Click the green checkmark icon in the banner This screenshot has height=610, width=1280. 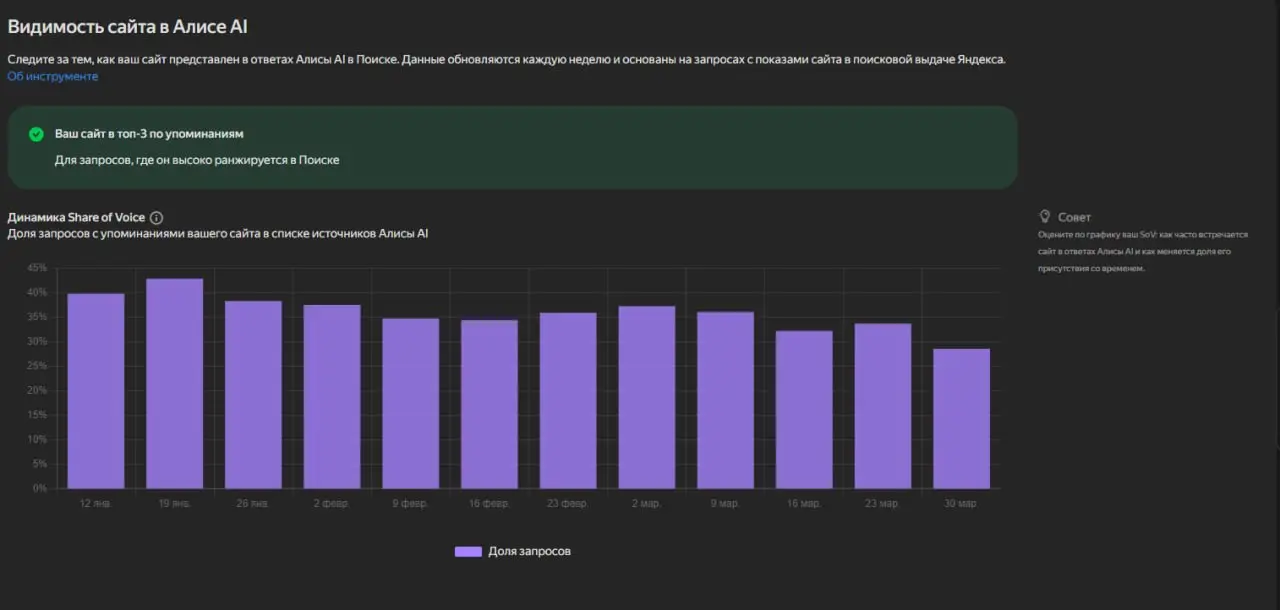click(x=36, y=134)
